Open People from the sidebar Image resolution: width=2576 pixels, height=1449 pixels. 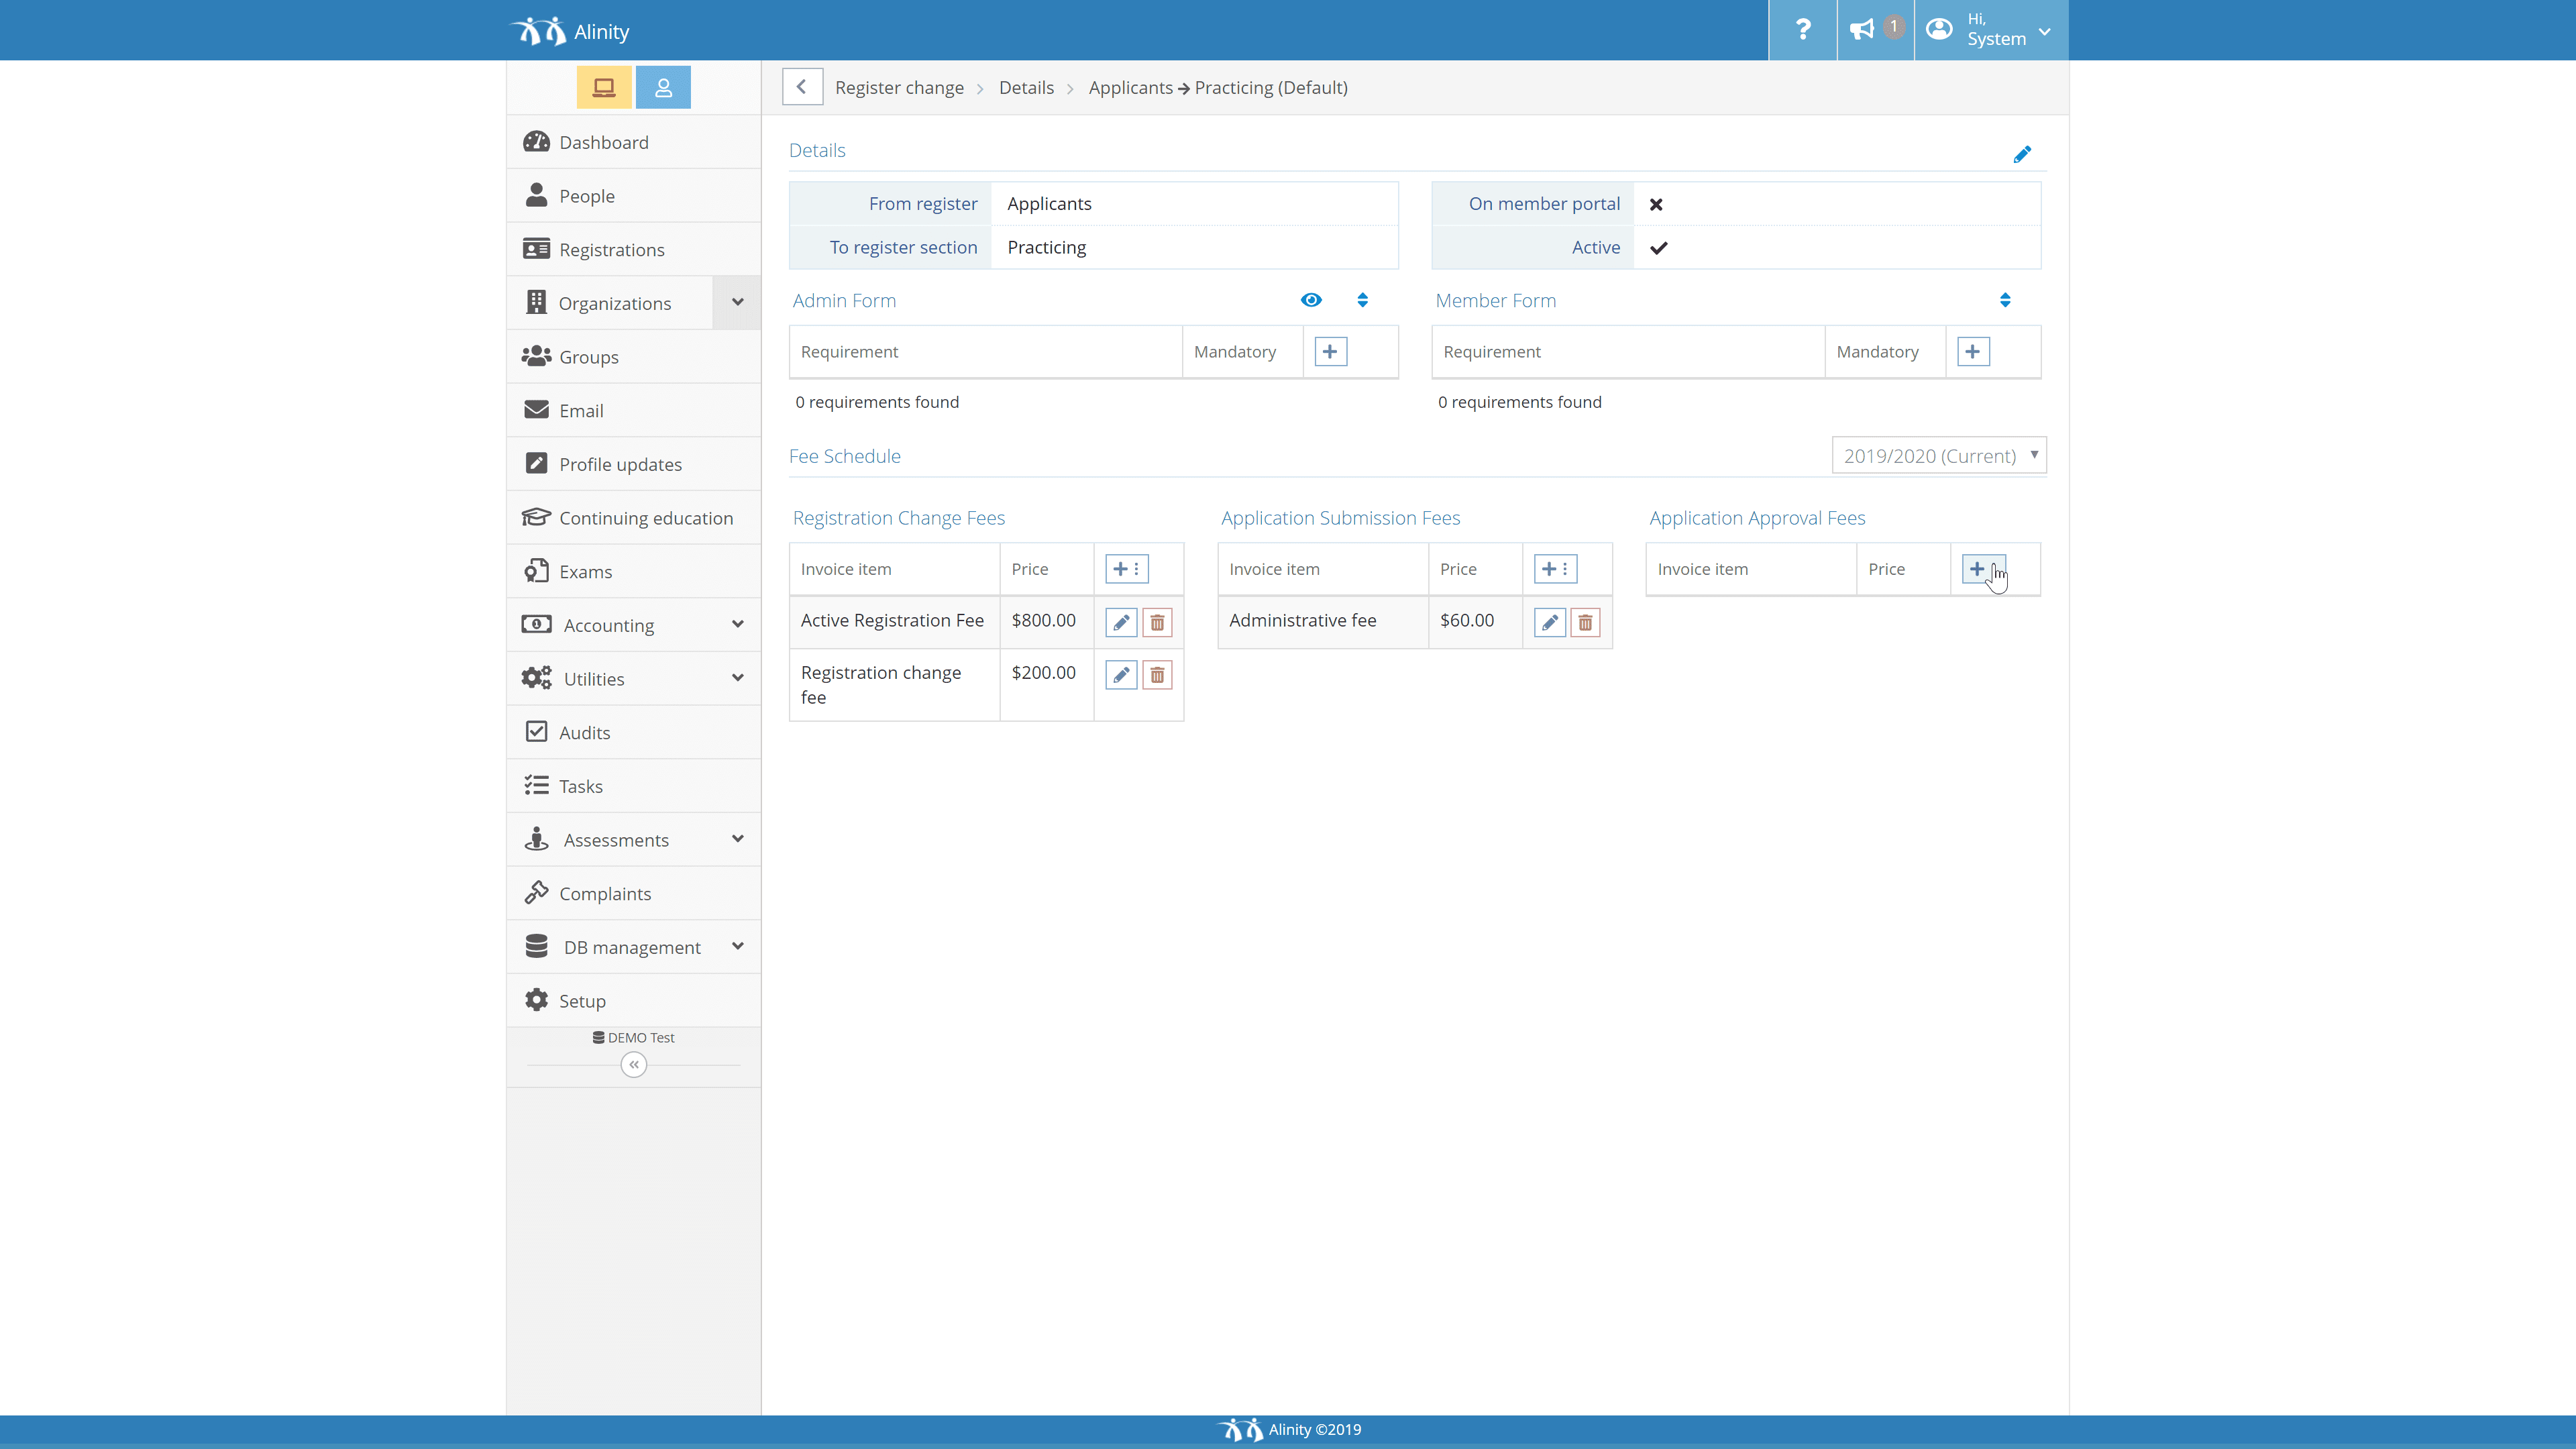point(634,196)
